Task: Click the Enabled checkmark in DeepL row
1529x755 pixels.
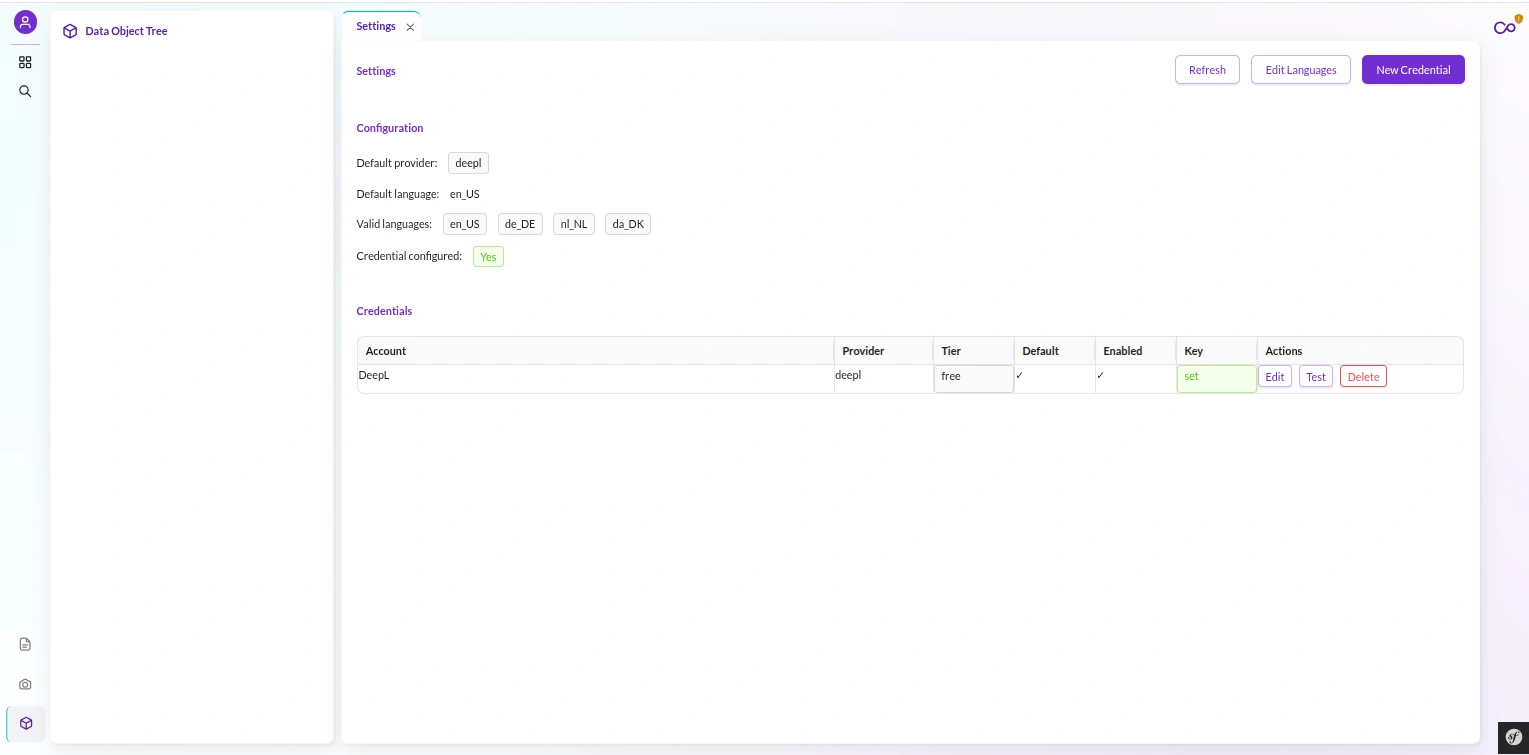Action: (x=1101, y=376)
